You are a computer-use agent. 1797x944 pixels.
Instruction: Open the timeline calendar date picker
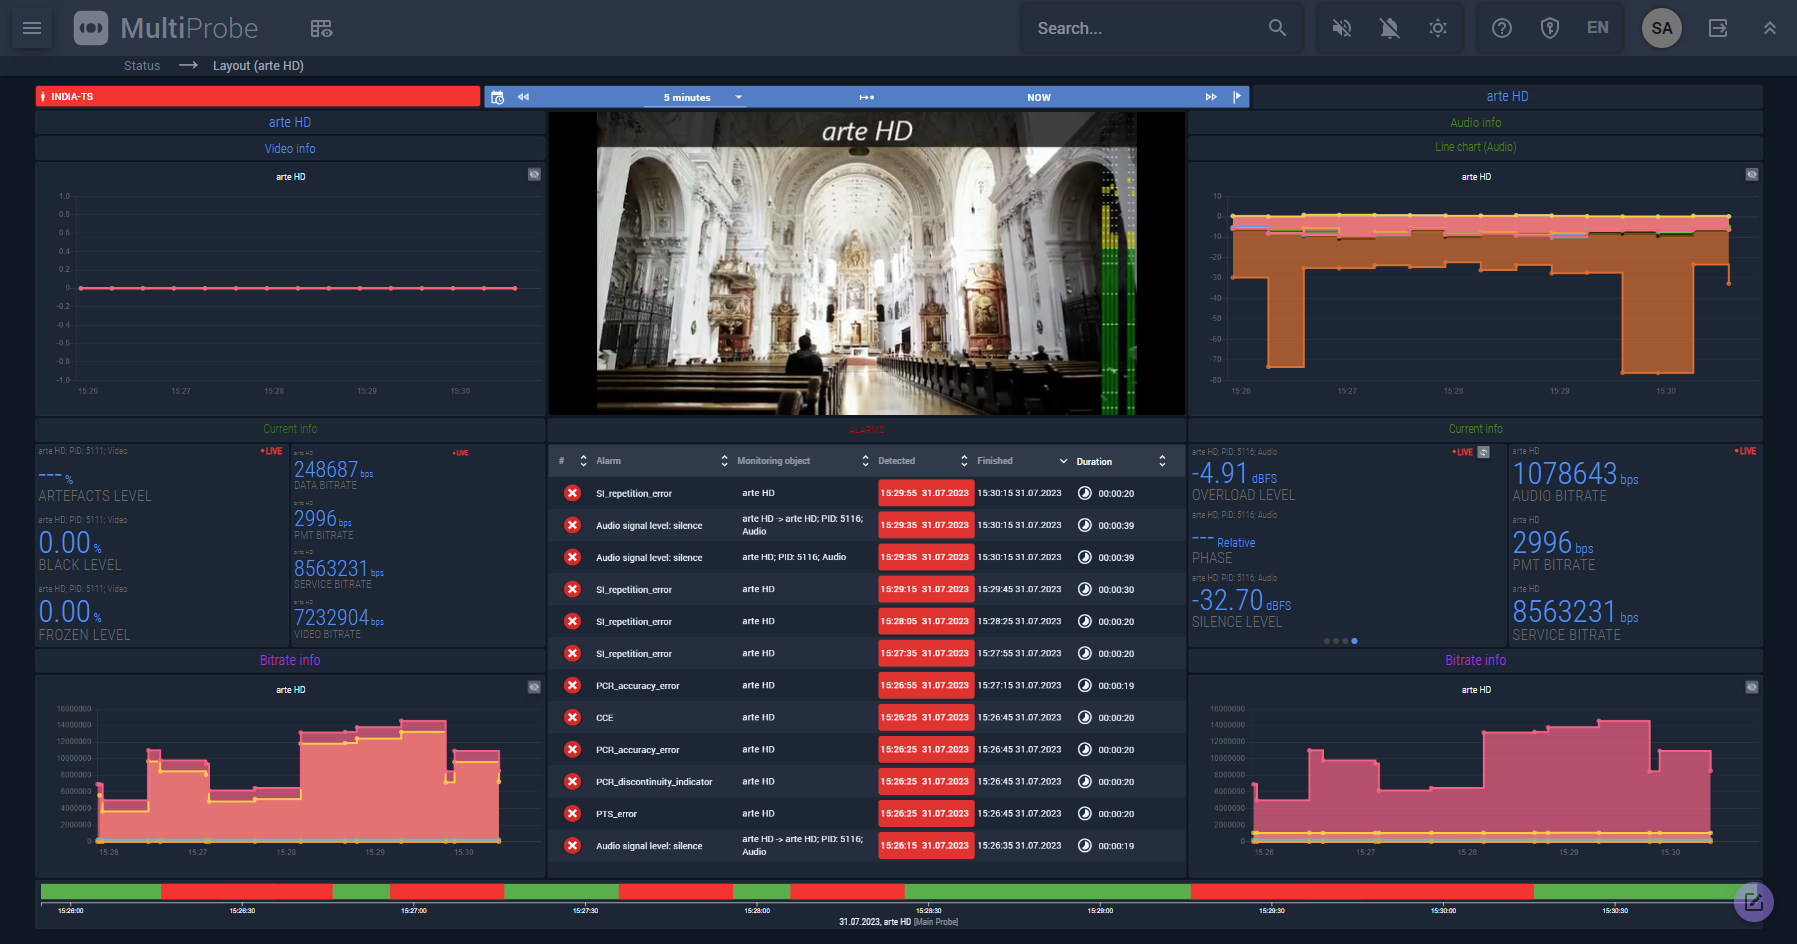click(497, 97)
